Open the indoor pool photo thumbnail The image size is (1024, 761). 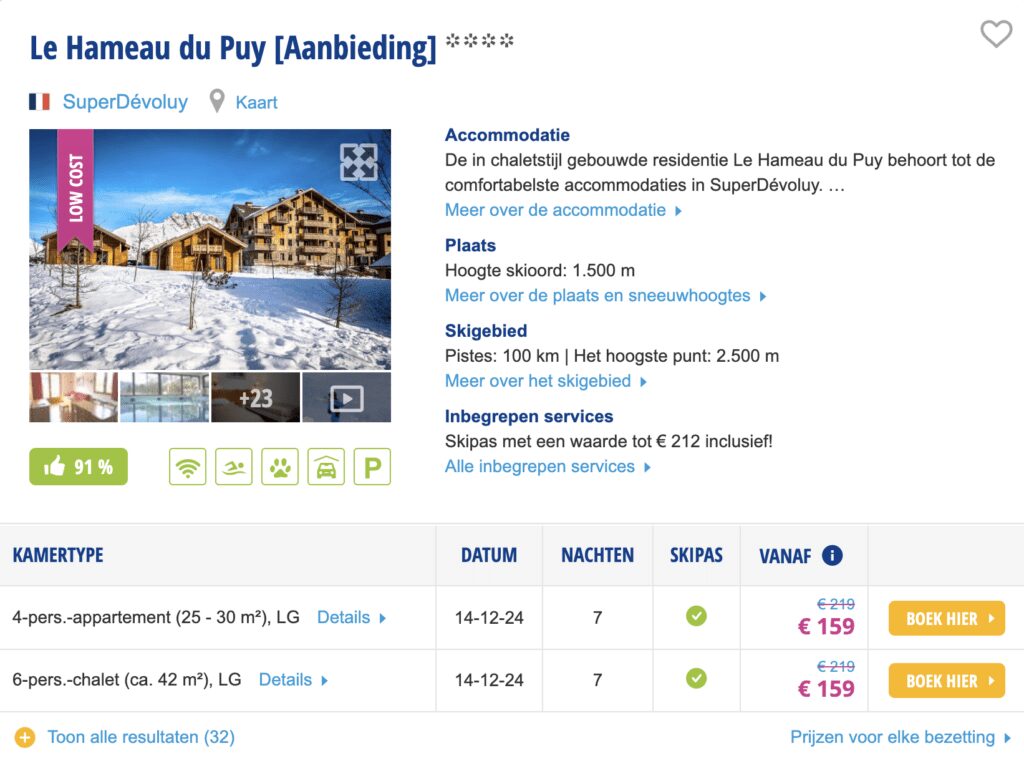164,398
